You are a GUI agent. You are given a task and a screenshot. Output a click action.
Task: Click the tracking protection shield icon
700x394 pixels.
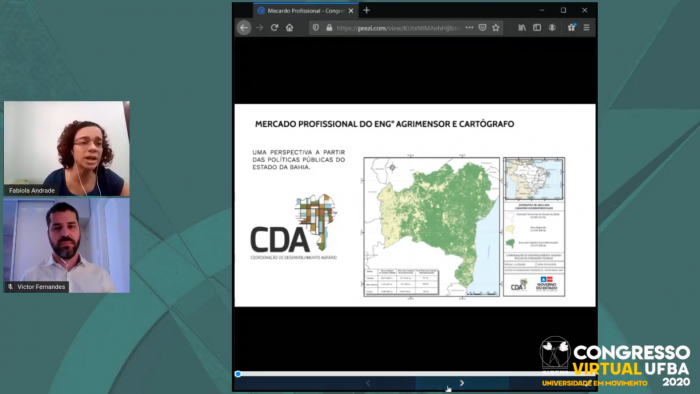[316, 28]
